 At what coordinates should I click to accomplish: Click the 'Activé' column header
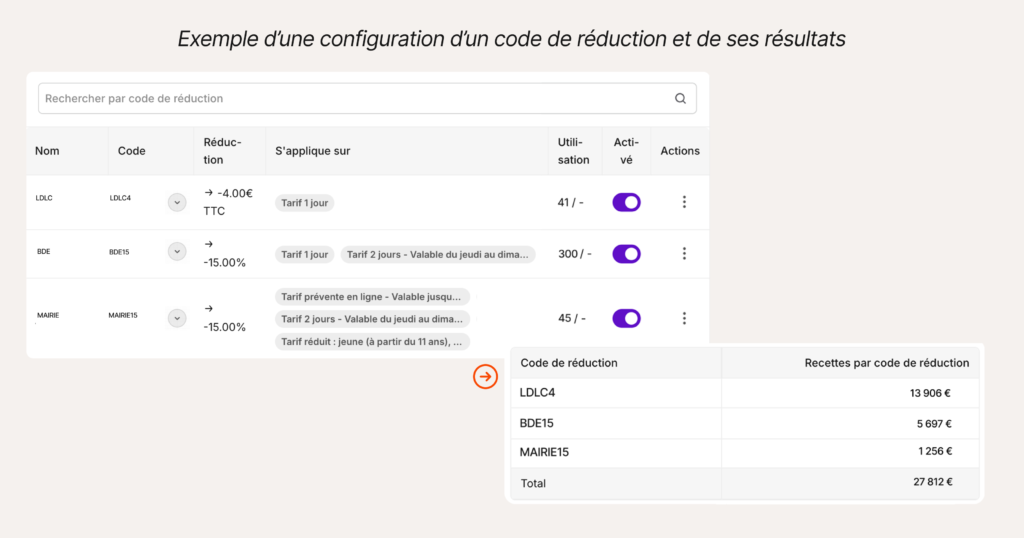pyautogui.click(x=626, y=151)
